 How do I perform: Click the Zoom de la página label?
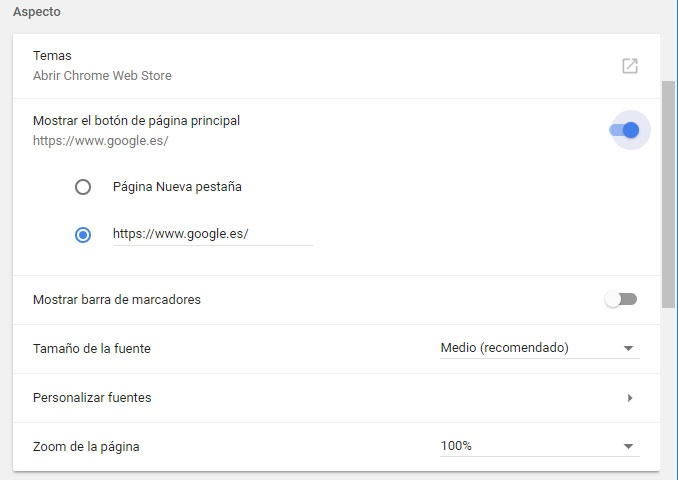(86, 447)
